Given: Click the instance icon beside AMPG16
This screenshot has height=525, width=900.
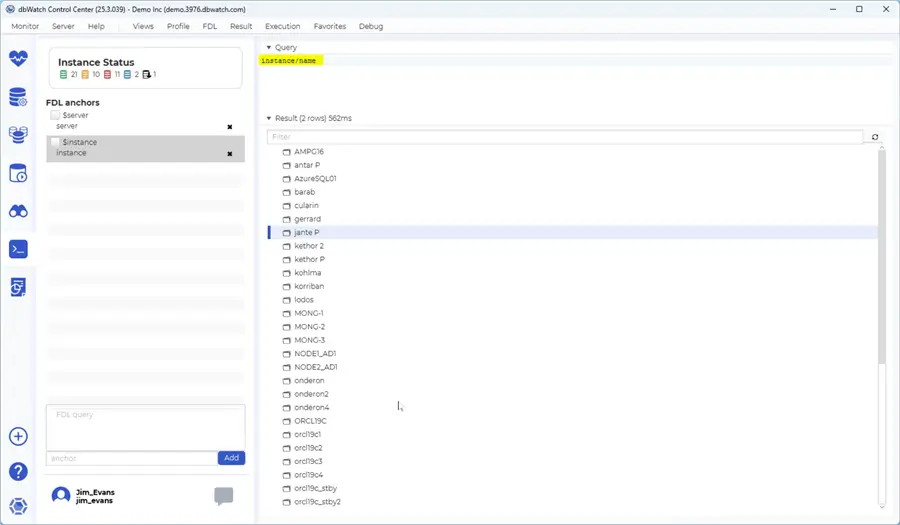Looking at the screenshot, I should [286, 152].
